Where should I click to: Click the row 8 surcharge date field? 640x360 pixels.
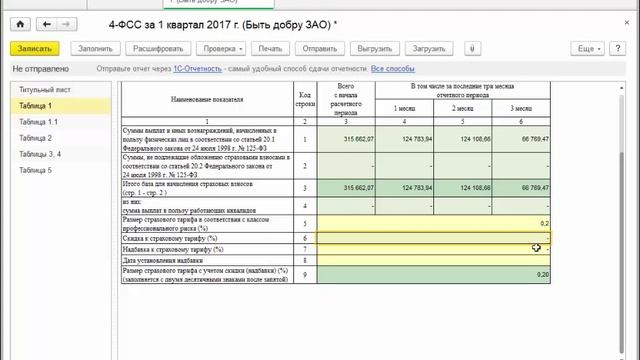(433, 260)
